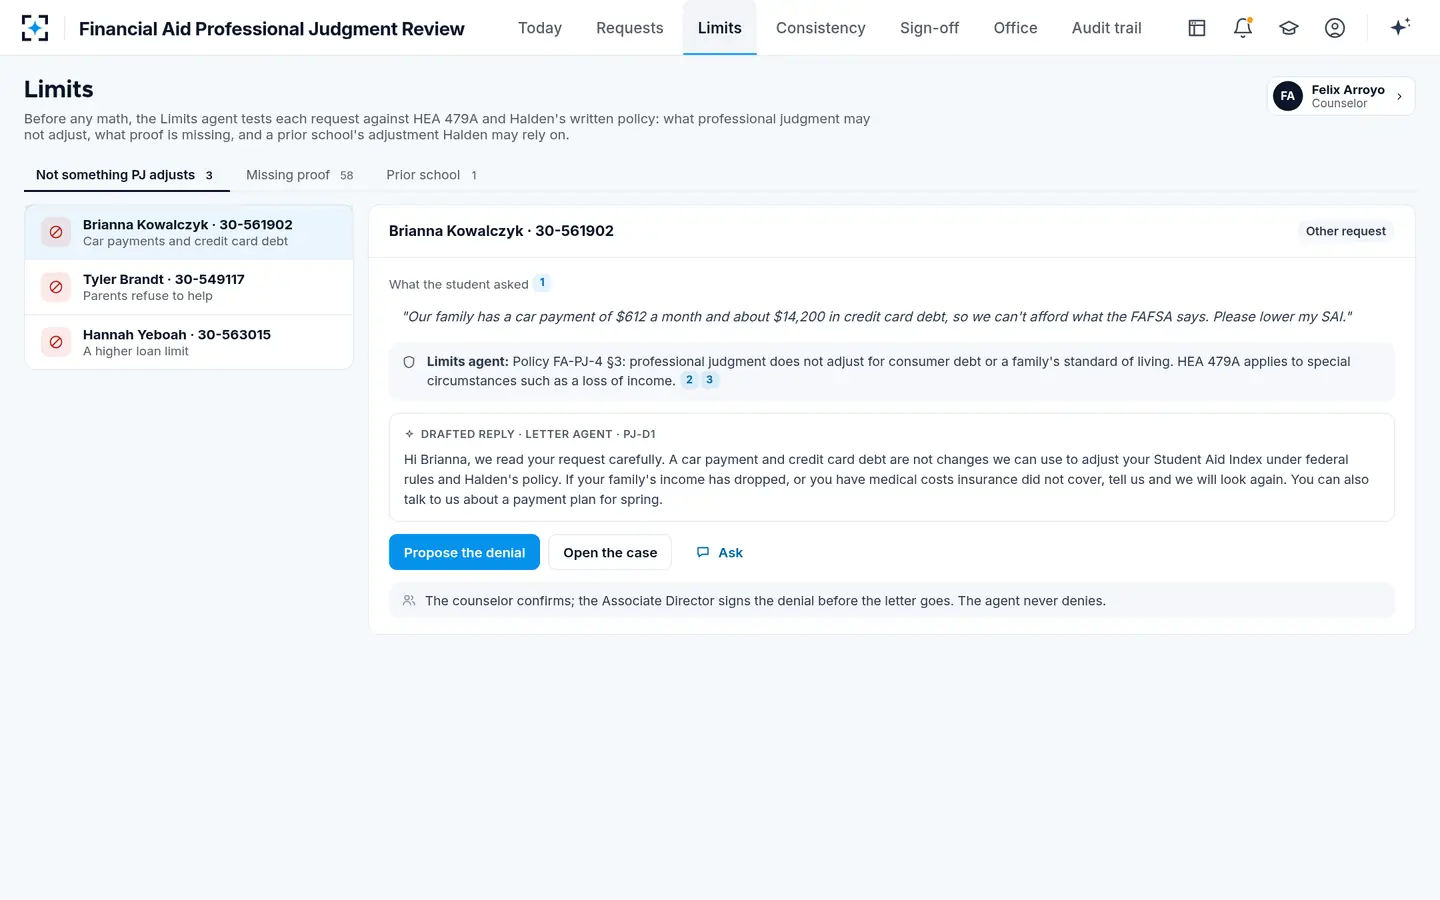Select Not something PJ adjusts subtab
Image resolution: width=1440 pixels, height=900 pixels.
click(x=127, y=175)
